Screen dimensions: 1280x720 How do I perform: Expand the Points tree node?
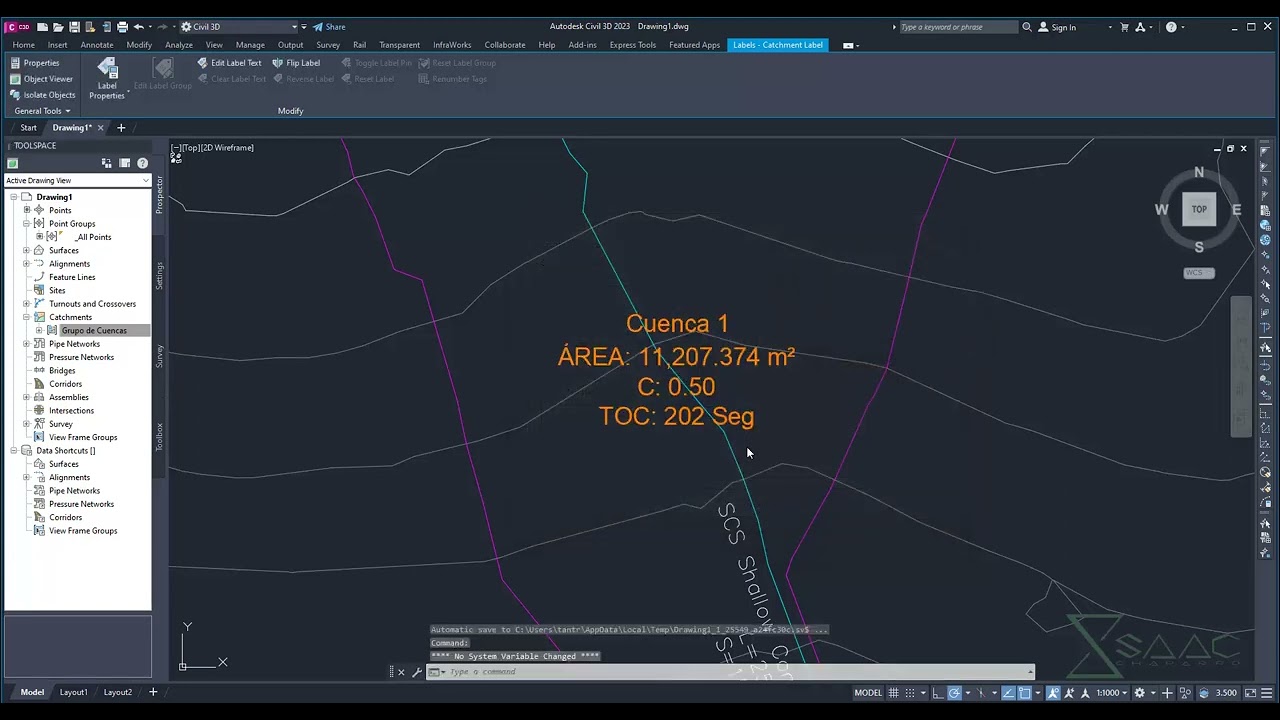click(27, 210)
